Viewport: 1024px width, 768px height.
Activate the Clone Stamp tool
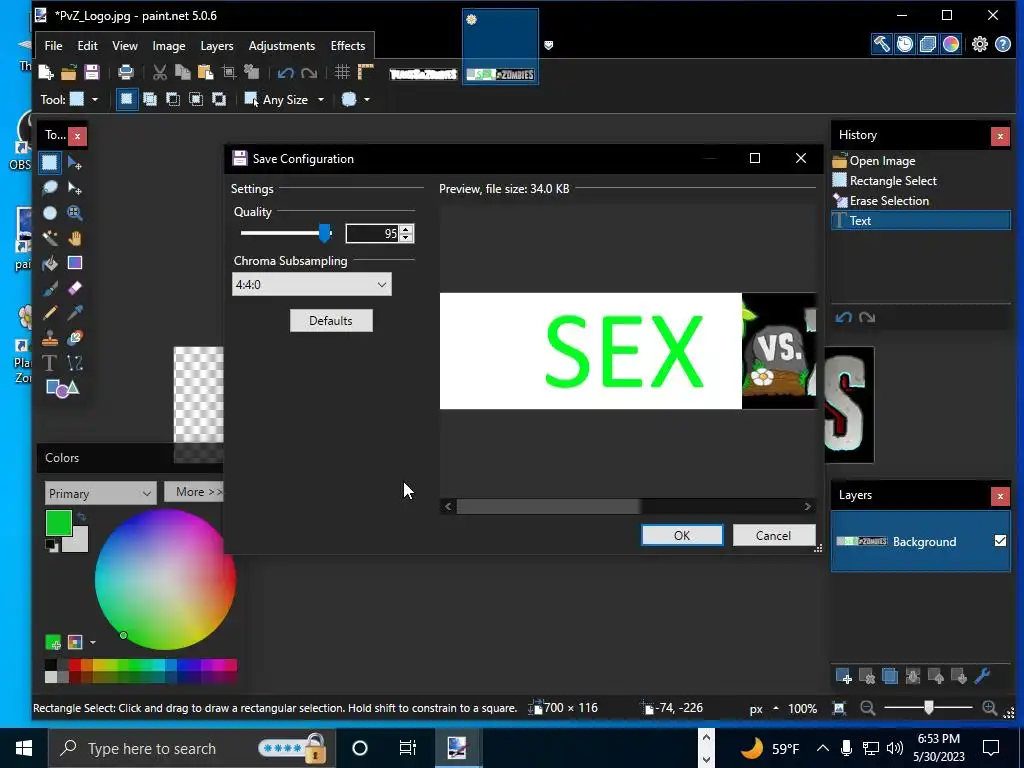pyautogui.click(x=50, y=338)
